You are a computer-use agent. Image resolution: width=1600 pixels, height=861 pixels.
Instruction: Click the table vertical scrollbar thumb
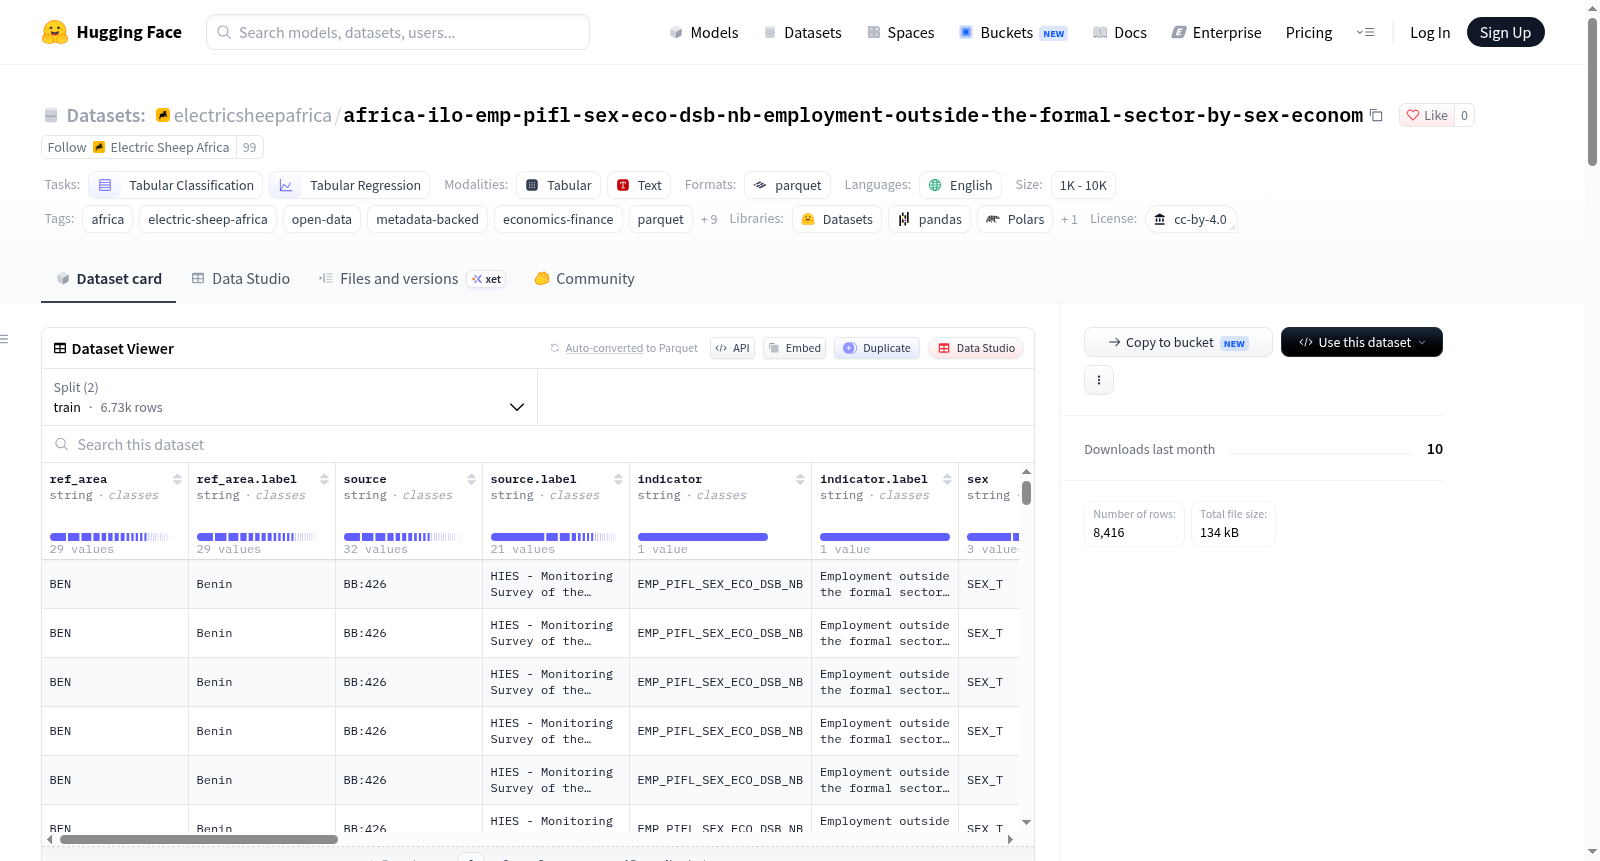coord(1026,493)
